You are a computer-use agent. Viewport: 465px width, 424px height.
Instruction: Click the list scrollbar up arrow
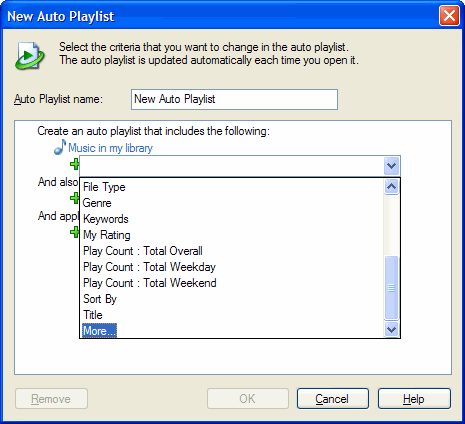click(391, 187)
